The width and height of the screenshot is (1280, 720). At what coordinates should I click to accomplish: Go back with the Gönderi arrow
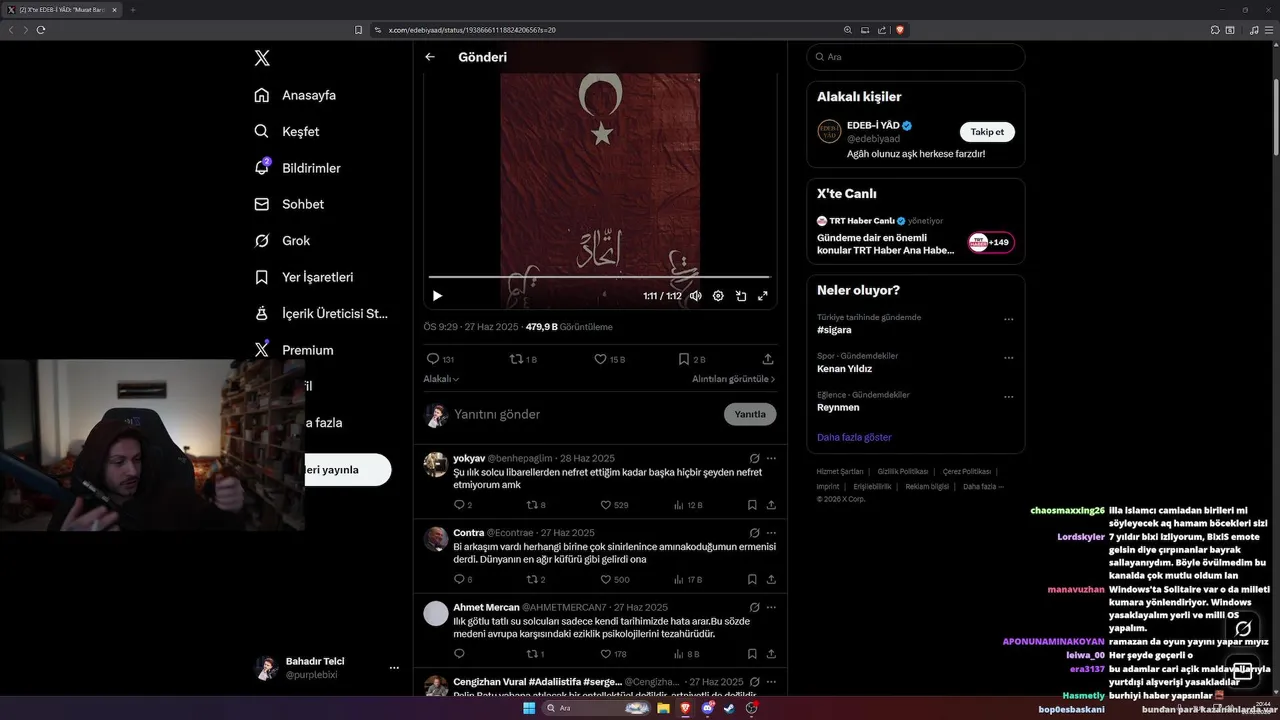tap(430, 57)
